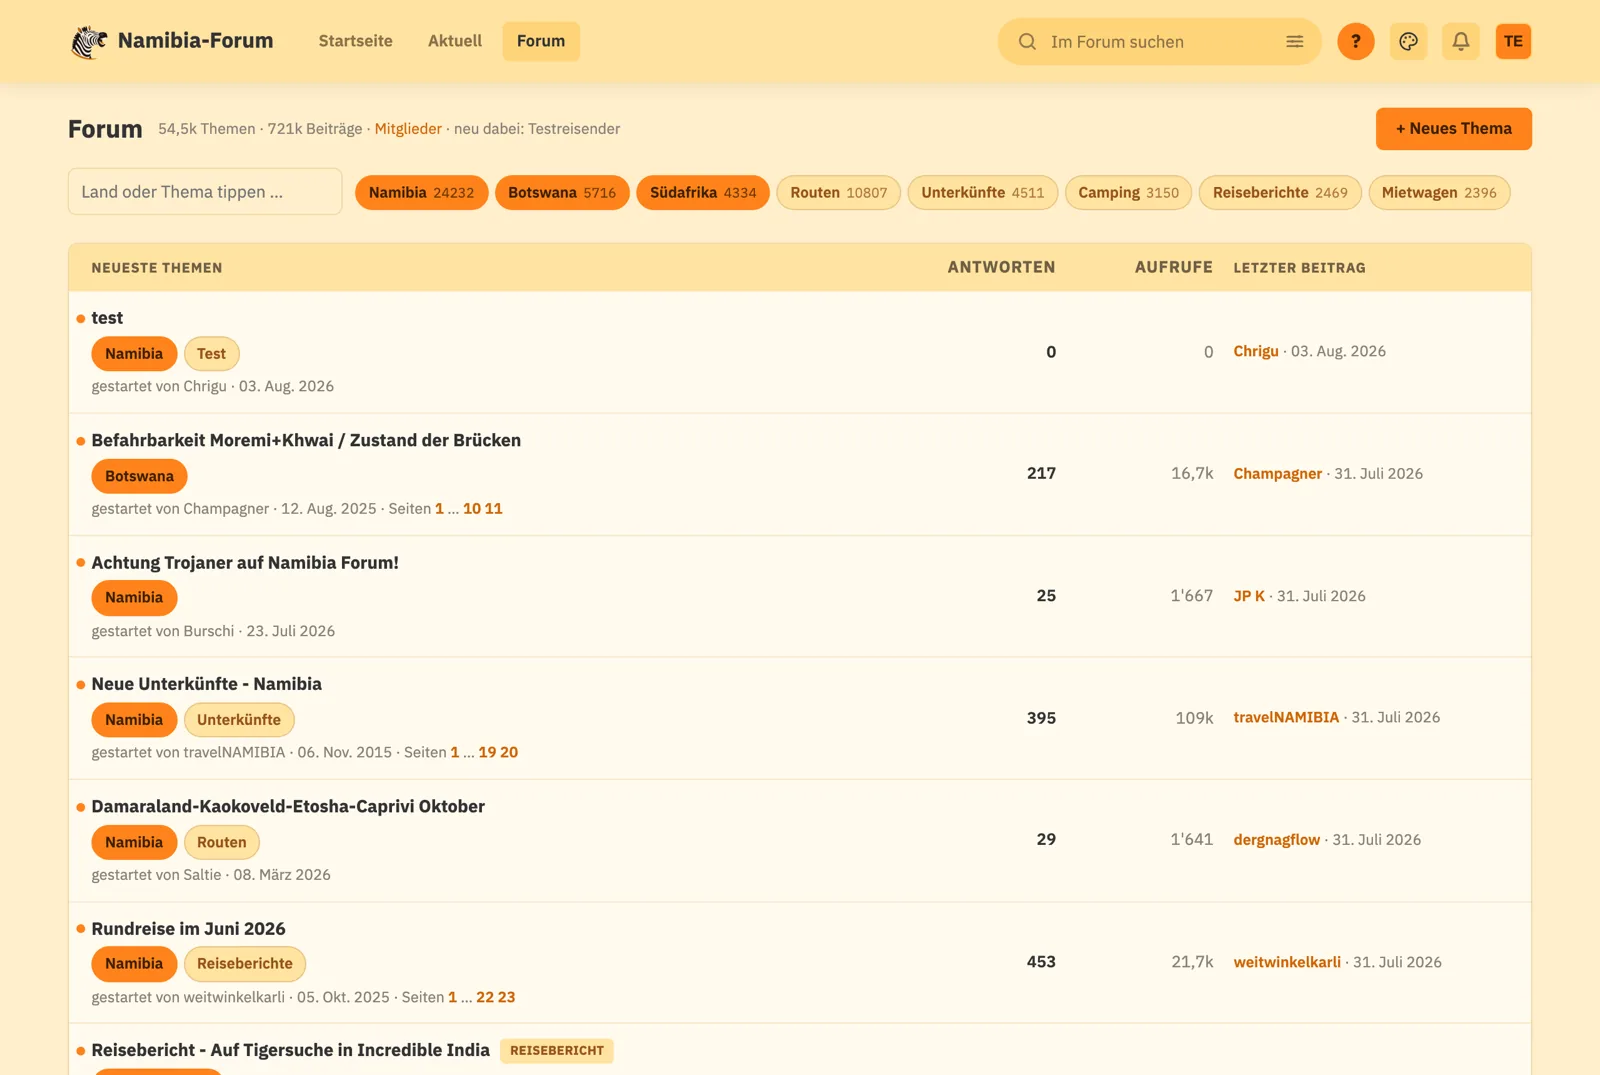Click the Namibia-Forum site title

195,41
